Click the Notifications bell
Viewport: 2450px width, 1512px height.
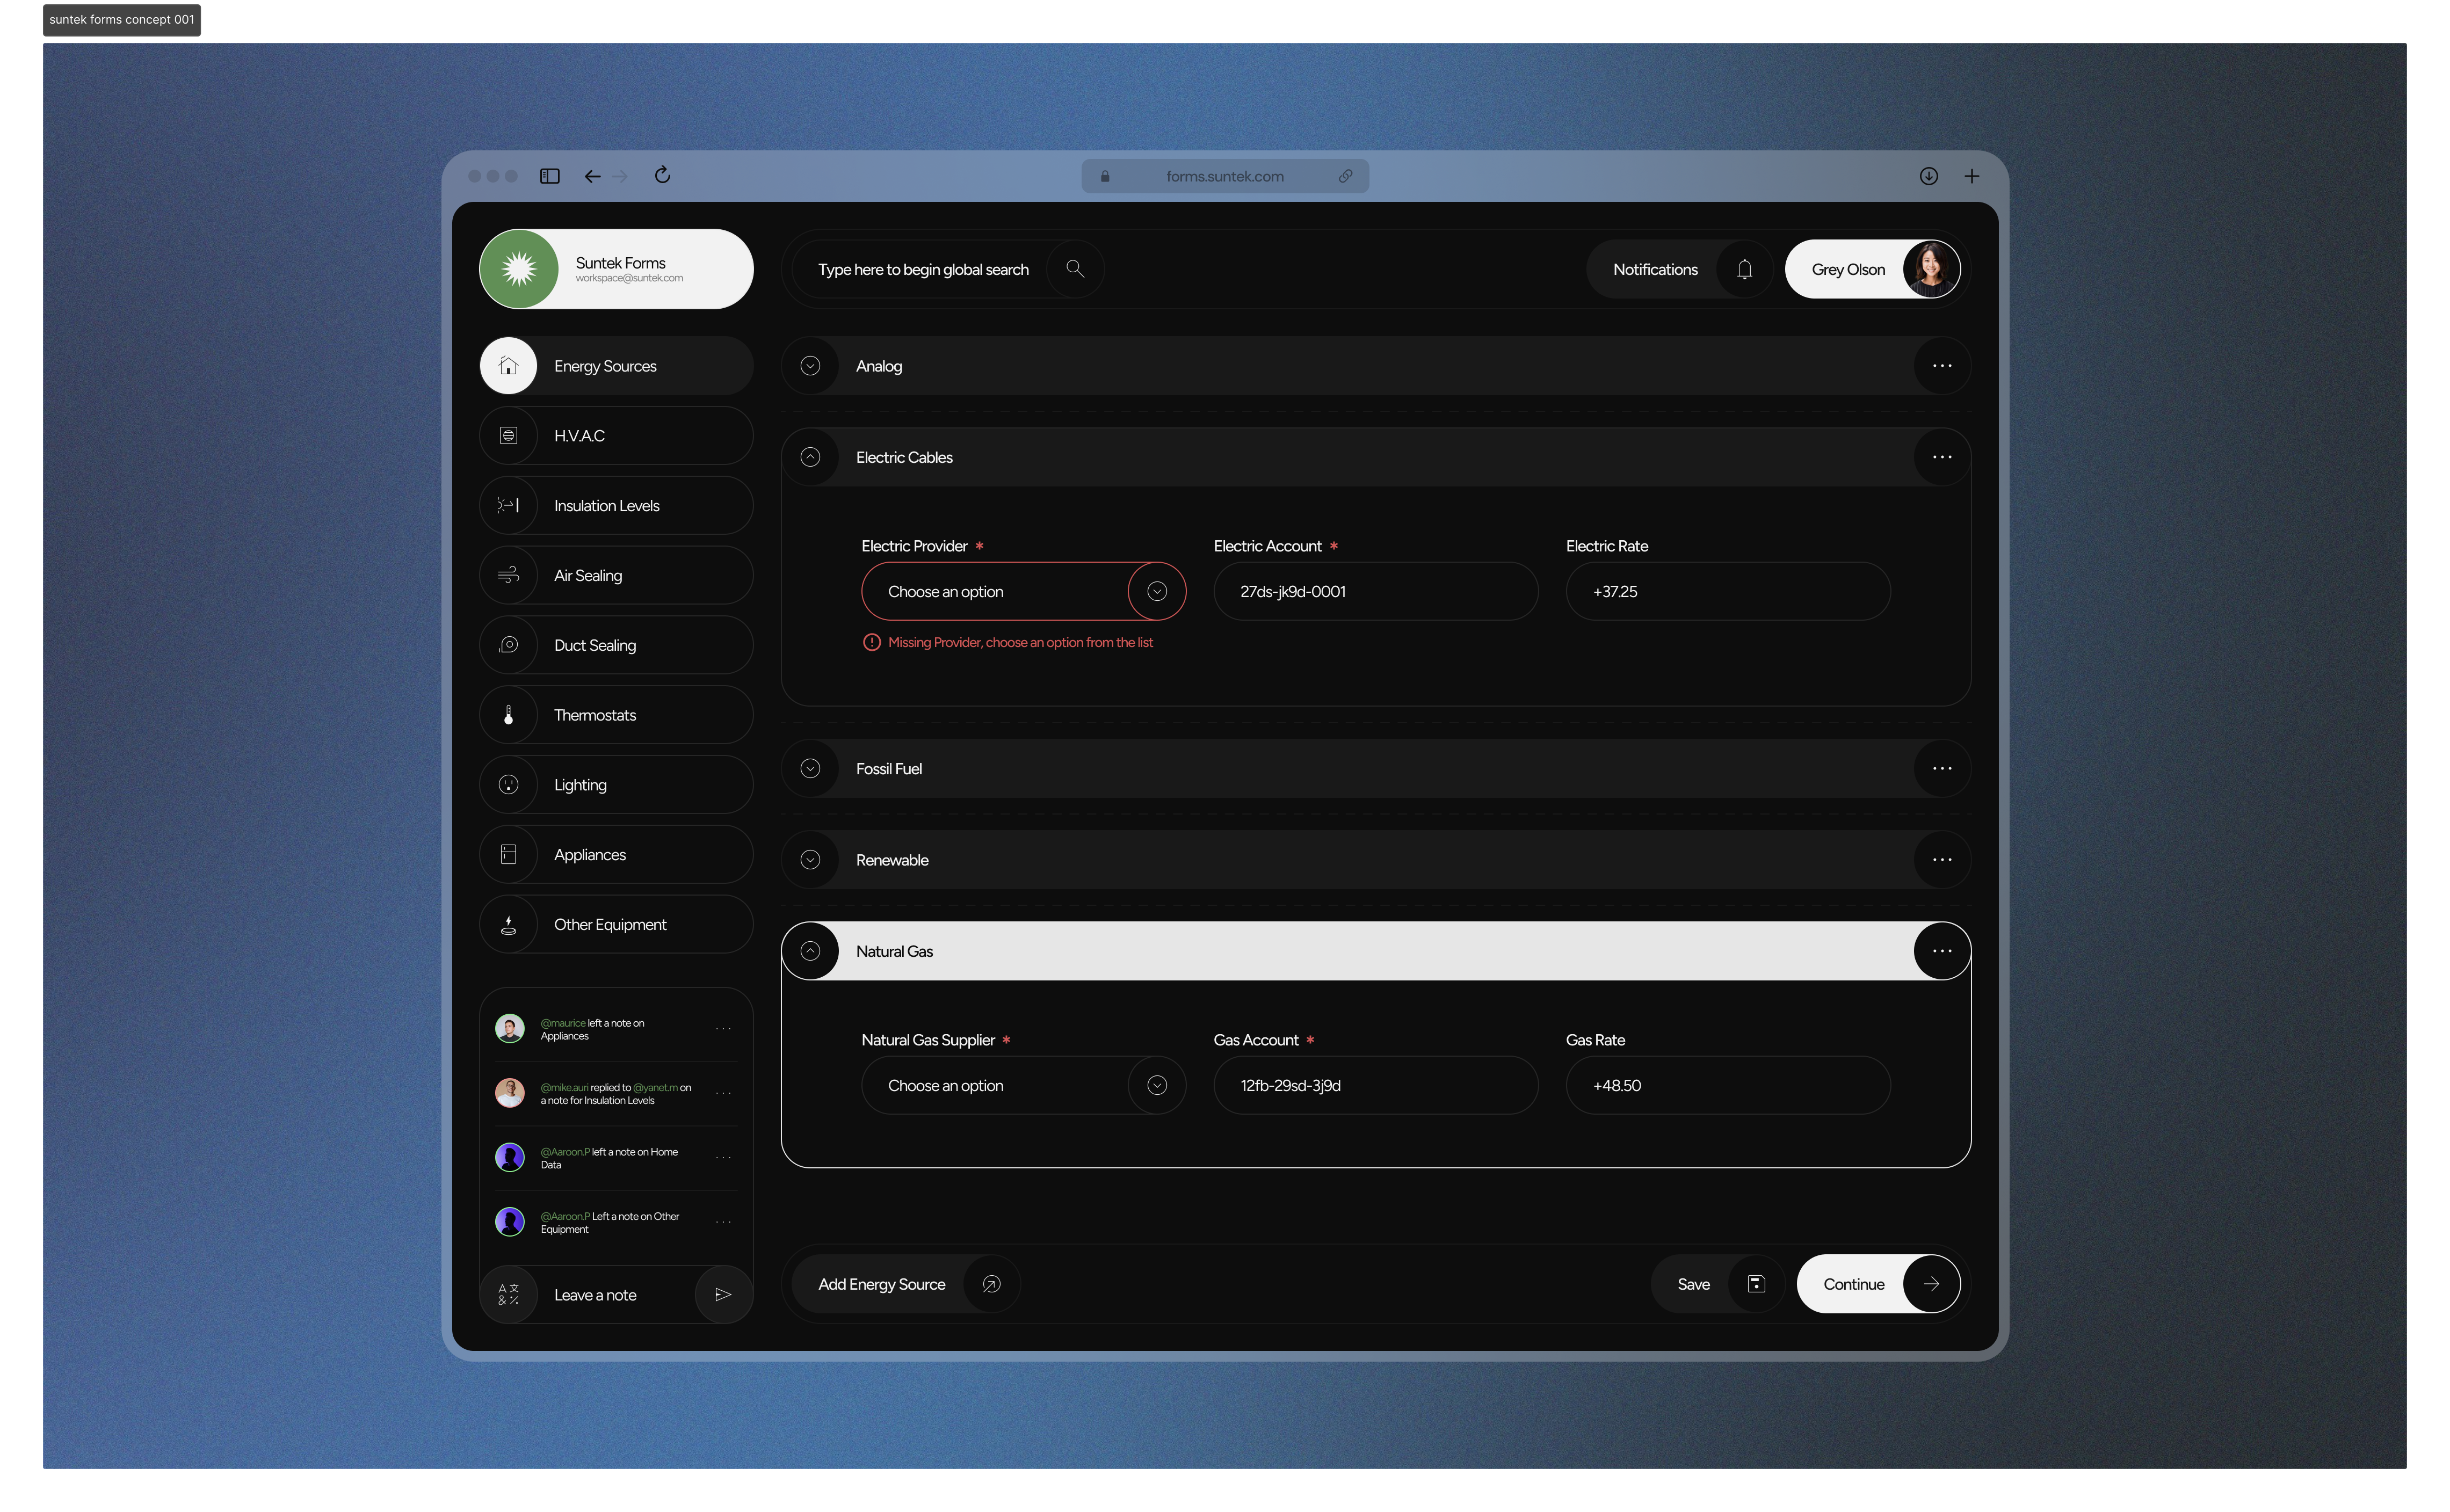[1744, 268]
